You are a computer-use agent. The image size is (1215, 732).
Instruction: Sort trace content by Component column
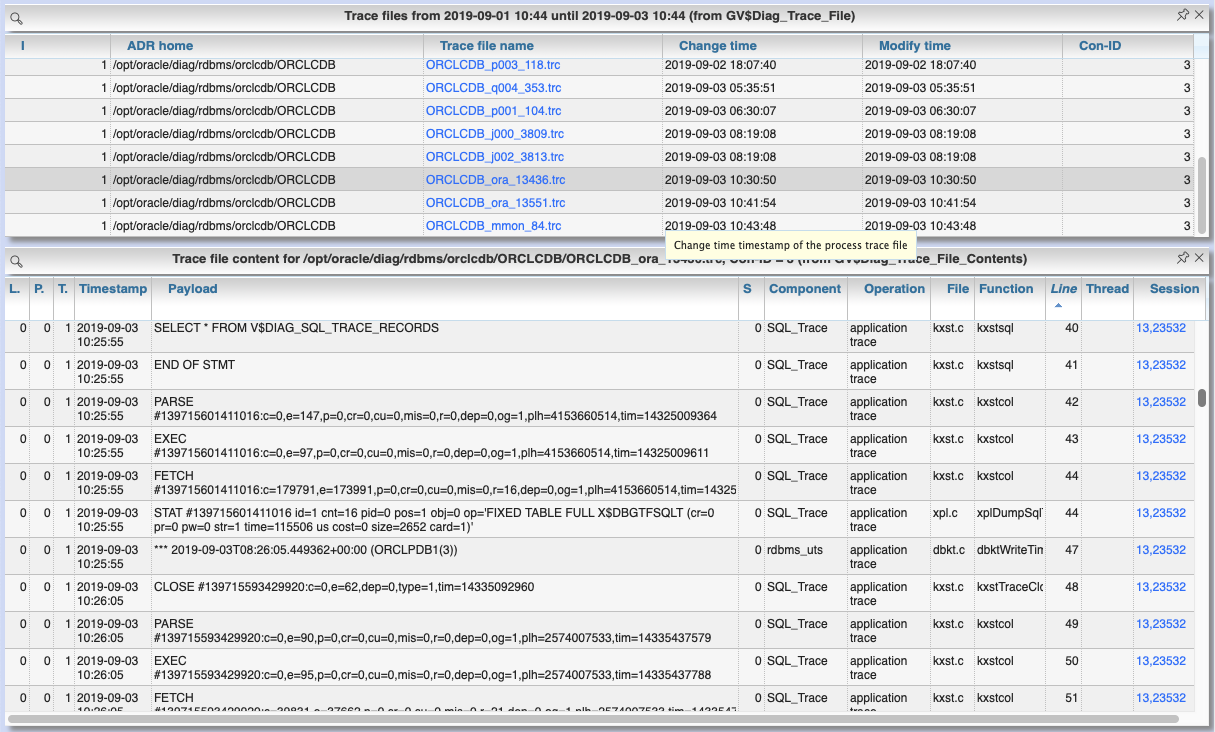click(805, 288)
